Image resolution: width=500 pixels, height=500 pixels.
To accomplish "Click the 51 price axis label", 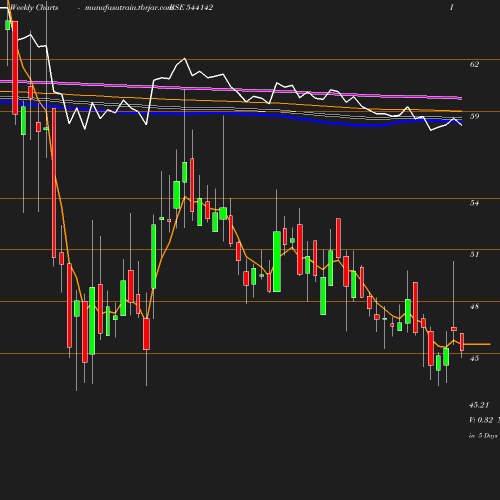I will 474,255.
